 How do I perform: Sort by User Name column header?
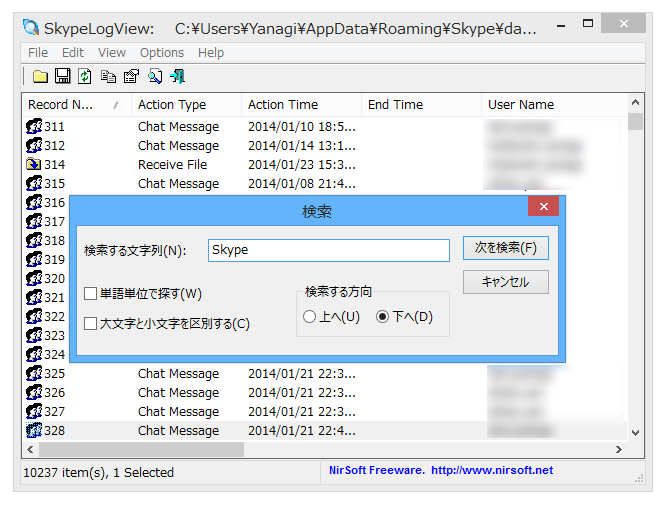(x=554, y=105)
